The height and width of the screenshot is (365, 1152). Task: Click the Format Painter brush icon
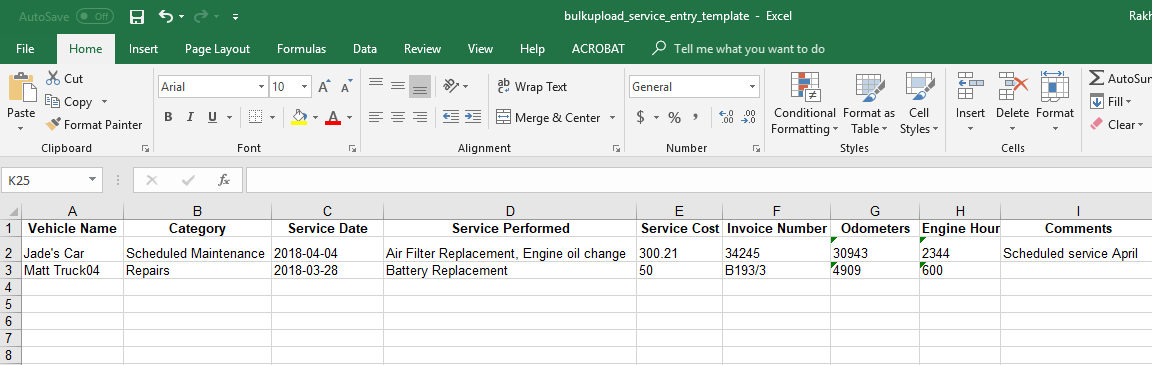point(53,124)
